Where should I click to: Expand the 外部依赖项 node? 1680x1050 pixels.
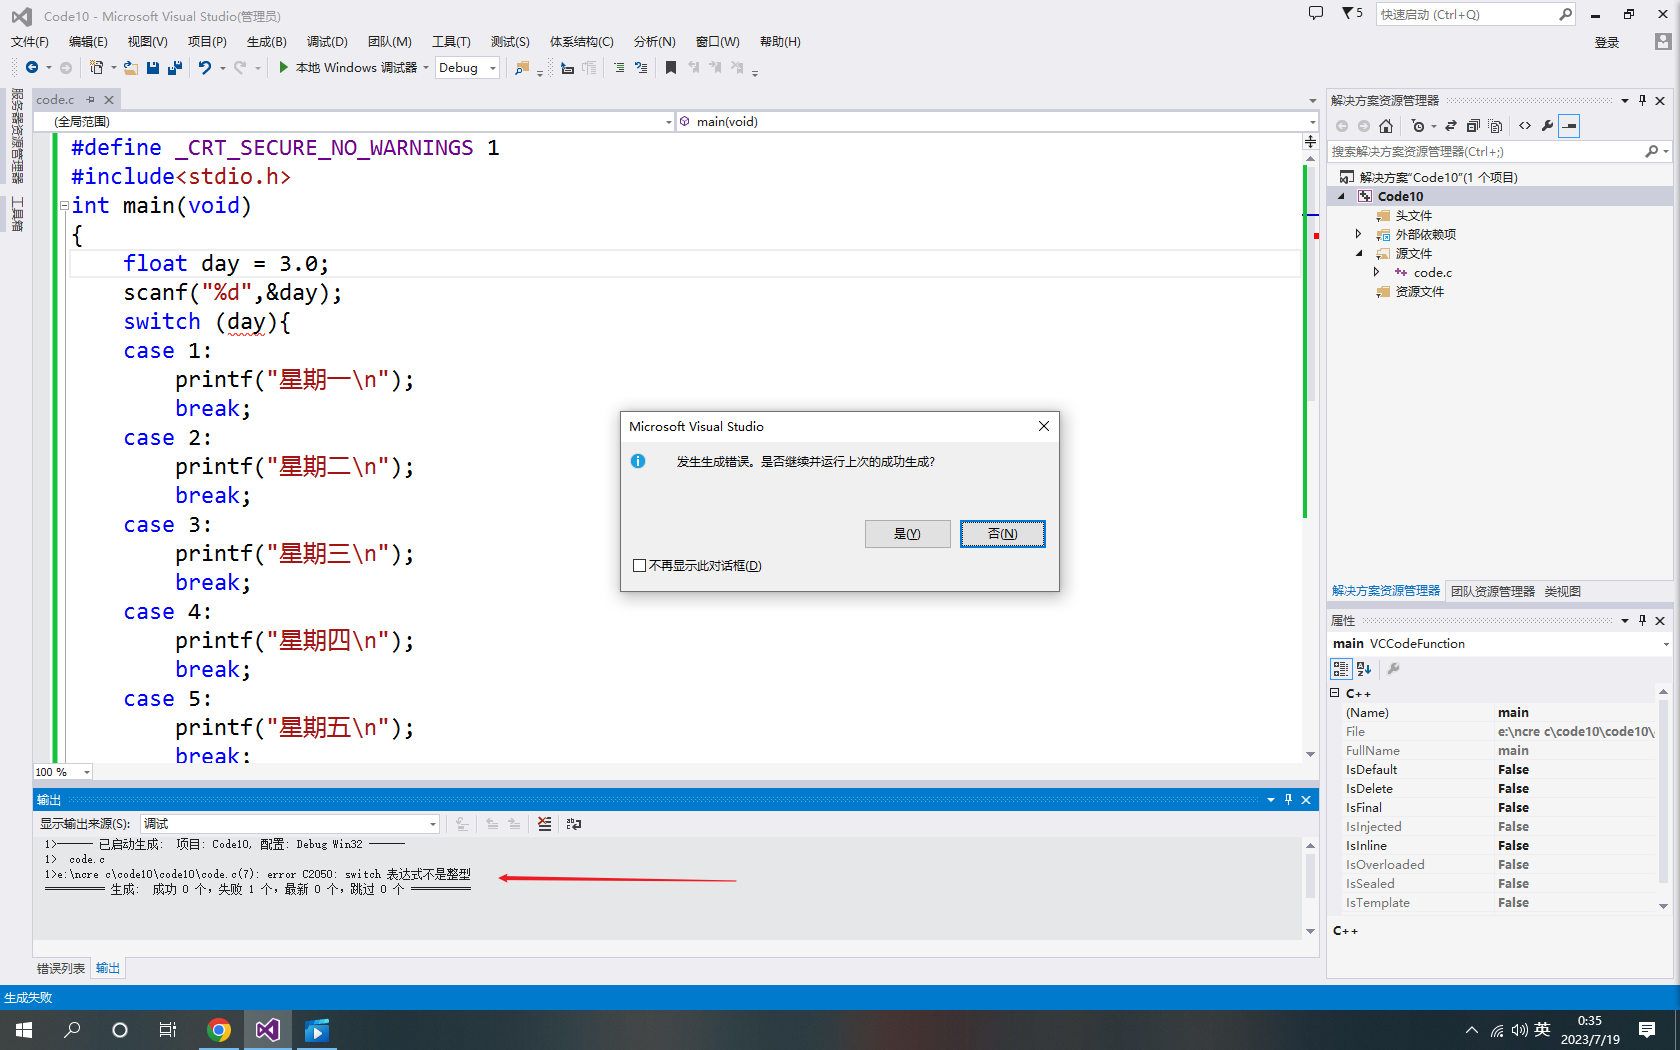coord(1358,235)
